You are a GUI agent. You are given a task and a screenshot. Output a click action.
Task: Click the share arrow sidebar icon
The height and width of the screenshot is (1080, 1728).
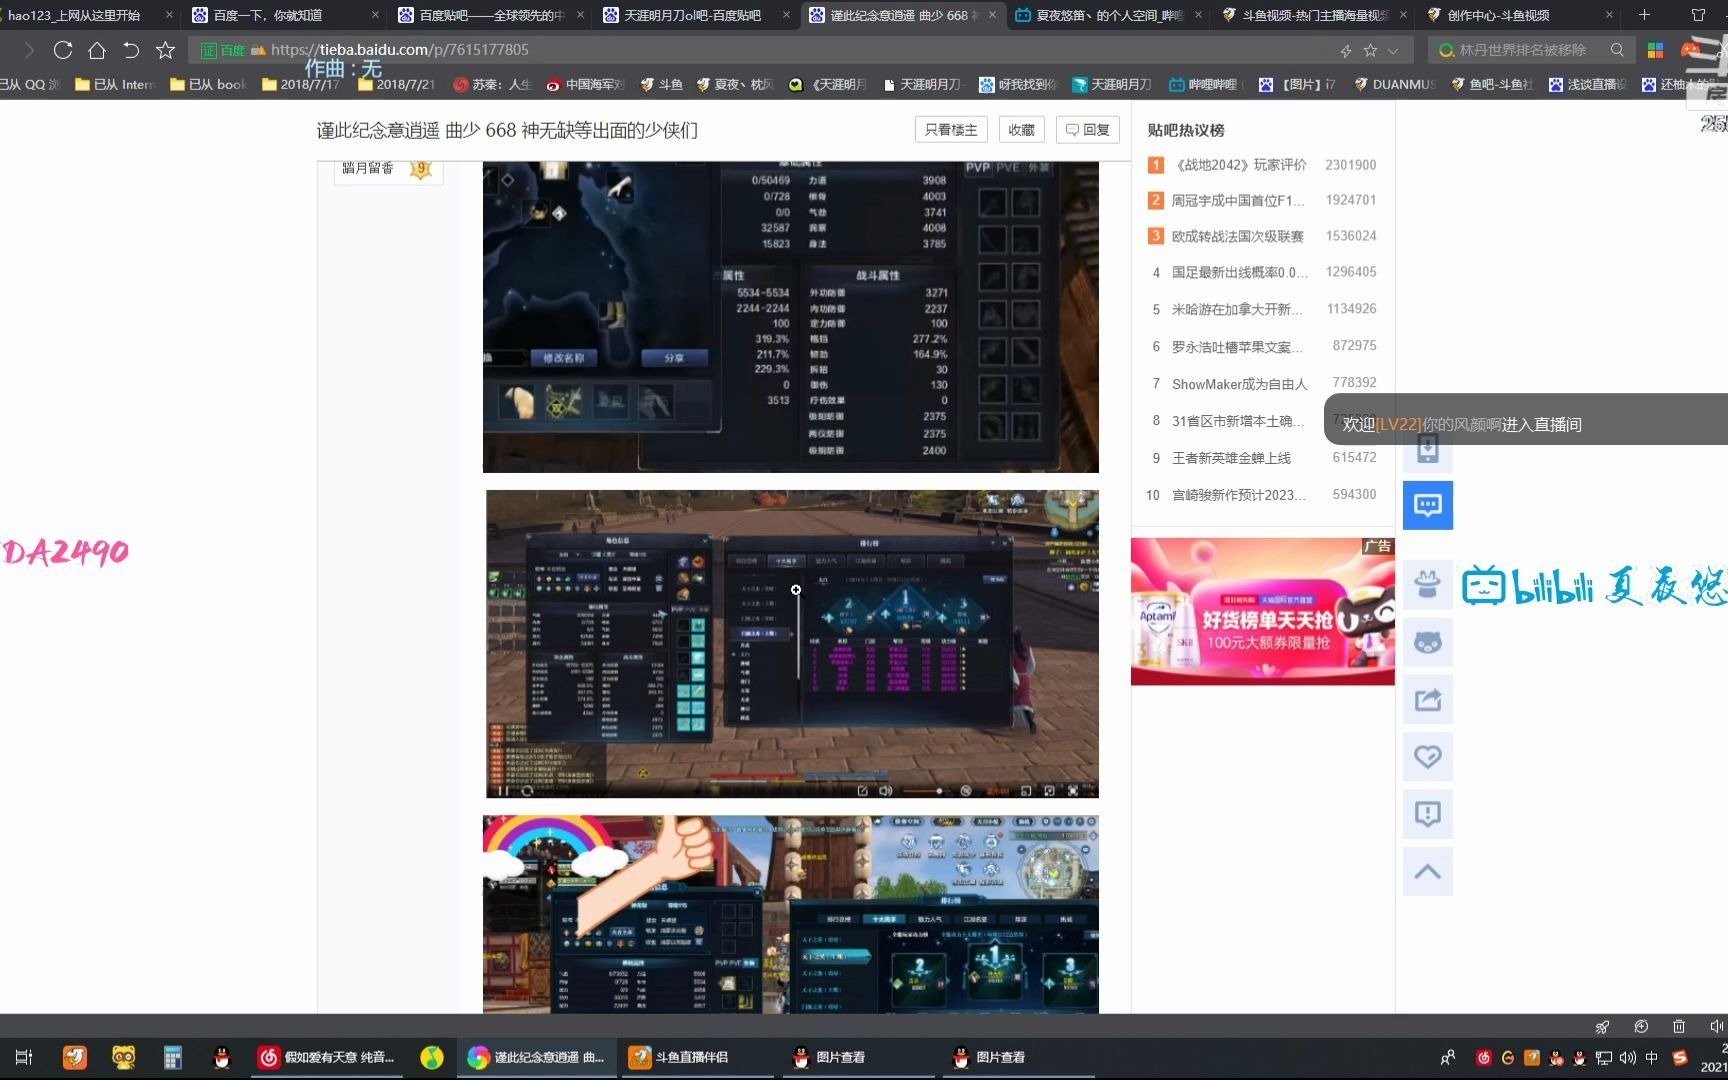point(1428,699)
